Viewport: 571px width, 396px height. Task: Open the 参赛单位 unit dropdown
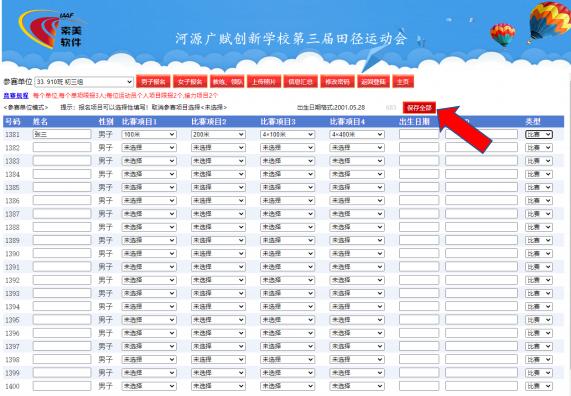[x=84, y=82]
